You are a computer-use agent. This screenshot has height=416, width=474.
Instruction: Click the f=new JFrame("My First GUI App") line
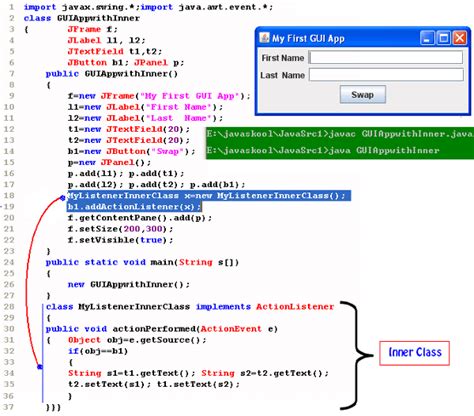159,96
